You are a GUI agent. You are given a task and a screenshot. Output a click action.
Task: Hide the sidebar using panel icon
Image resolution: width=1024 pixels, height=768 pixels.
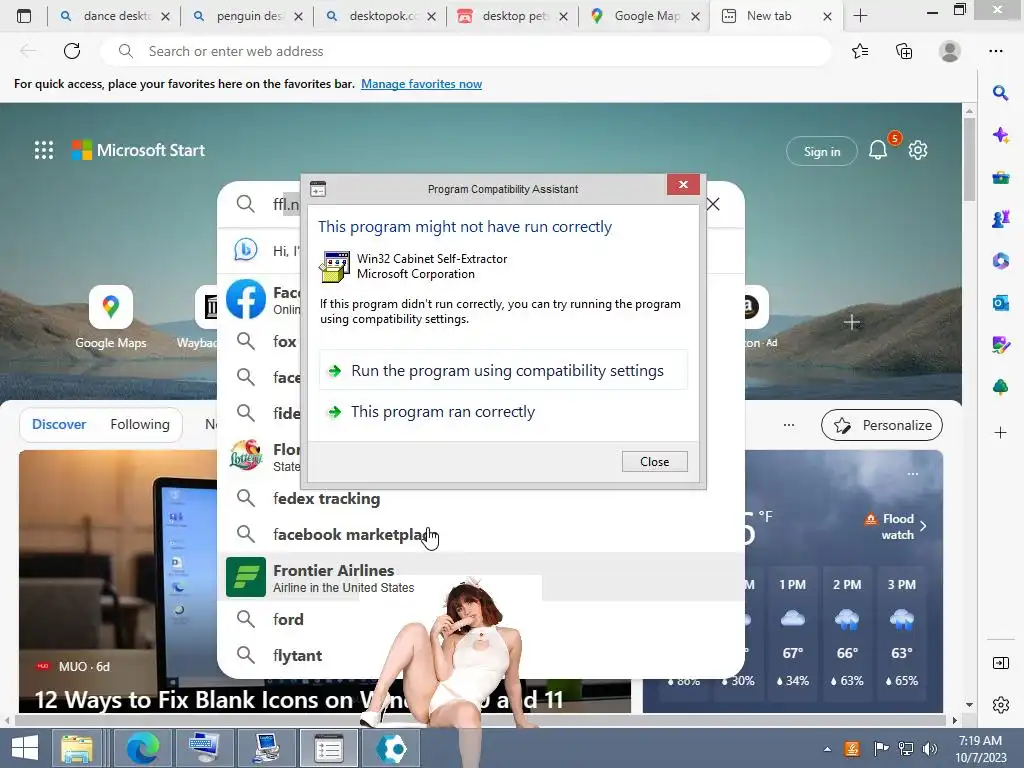[1000, 664]
